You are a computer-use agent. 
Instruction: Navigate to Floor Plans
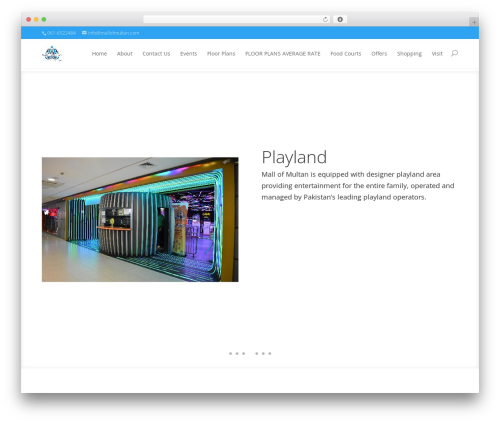pos(221,54)
